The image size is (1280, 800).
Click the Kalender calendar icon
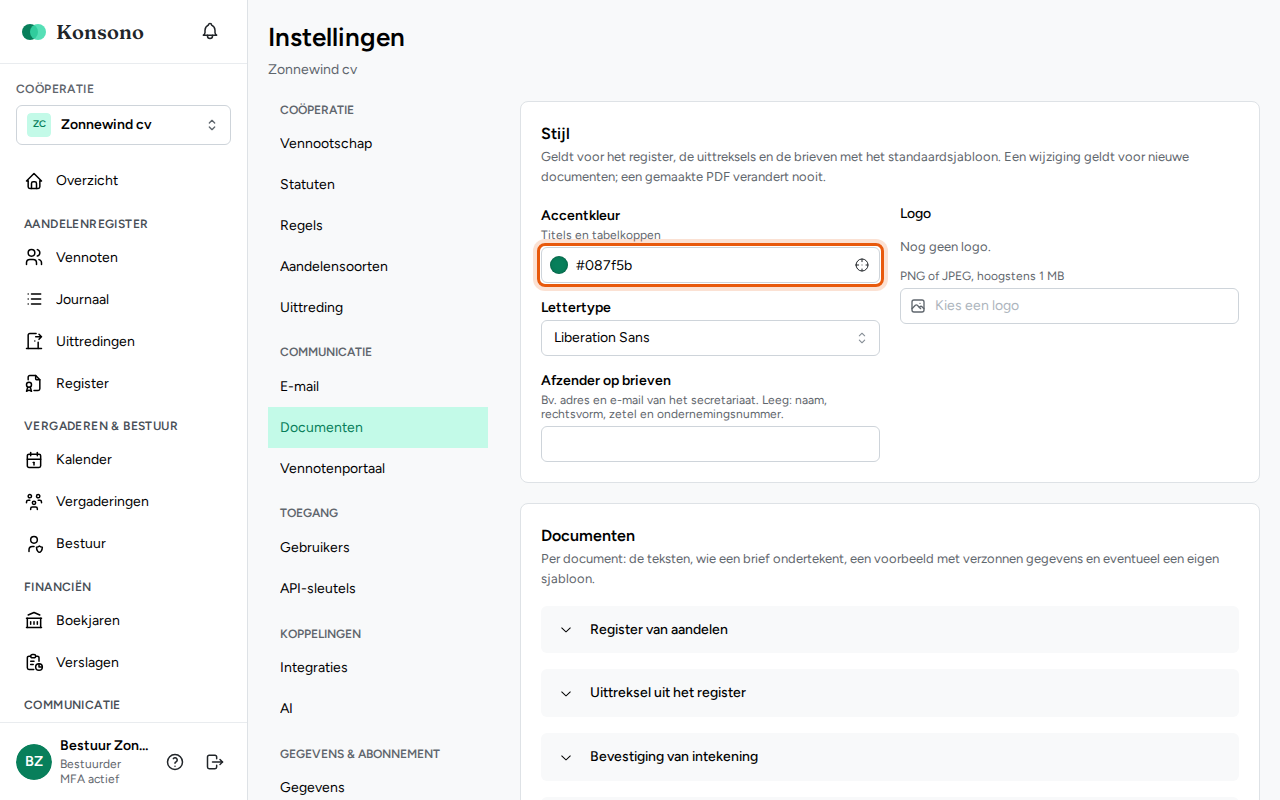coord(34,460)
